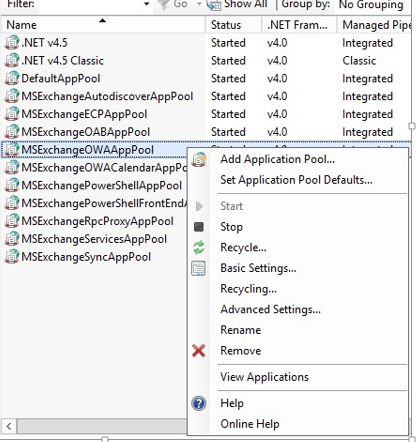Sort by the Managed Pipe column header
Image resolution: width=418 pixels, height=442 pixels.
click(x=374, y=25)
